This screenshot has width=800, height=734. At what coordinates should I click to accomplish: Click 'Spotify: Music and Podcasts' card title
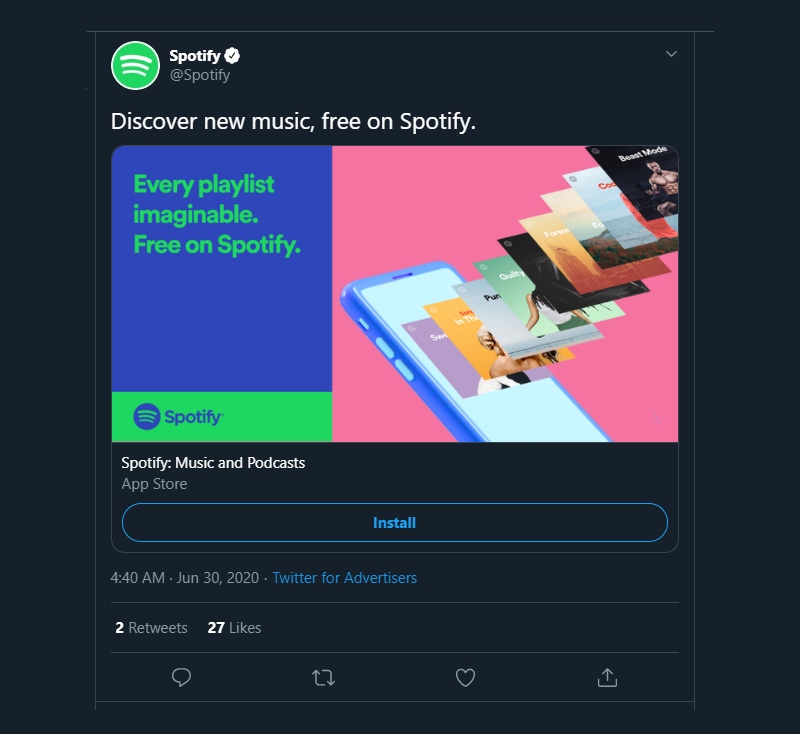tap(213, 463)
